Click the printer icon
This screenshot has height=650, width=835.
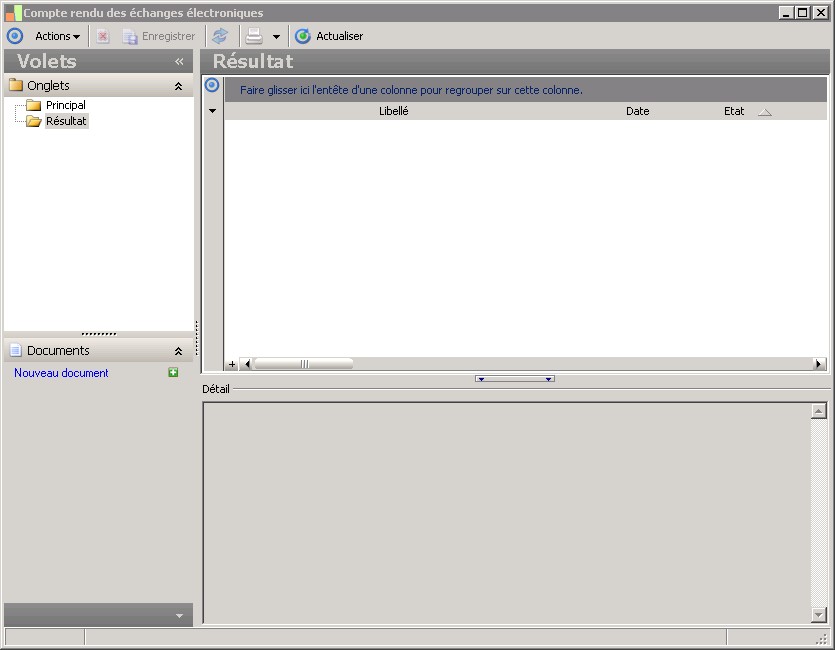254,36
